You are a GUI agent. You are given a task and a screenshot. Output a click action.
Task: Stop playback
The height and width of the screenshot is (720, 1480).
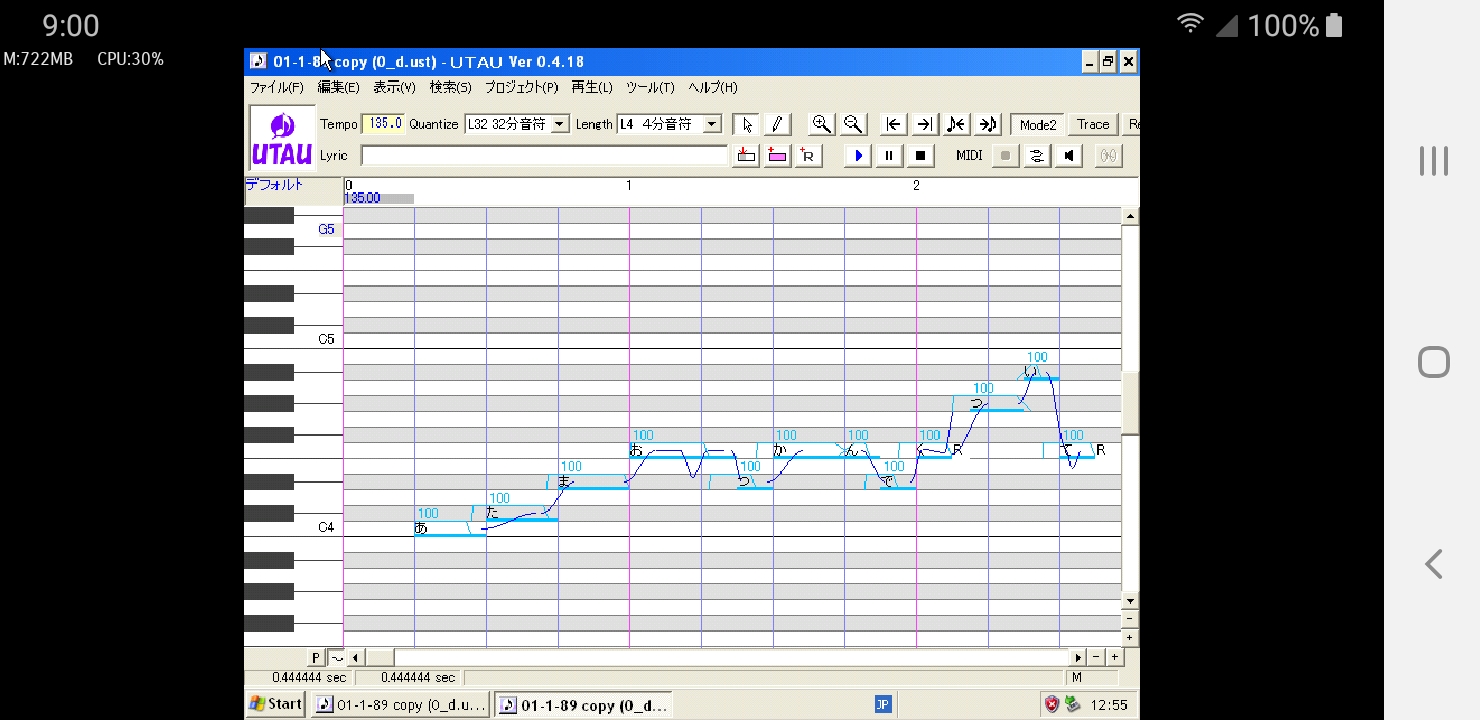coord(921,155)
